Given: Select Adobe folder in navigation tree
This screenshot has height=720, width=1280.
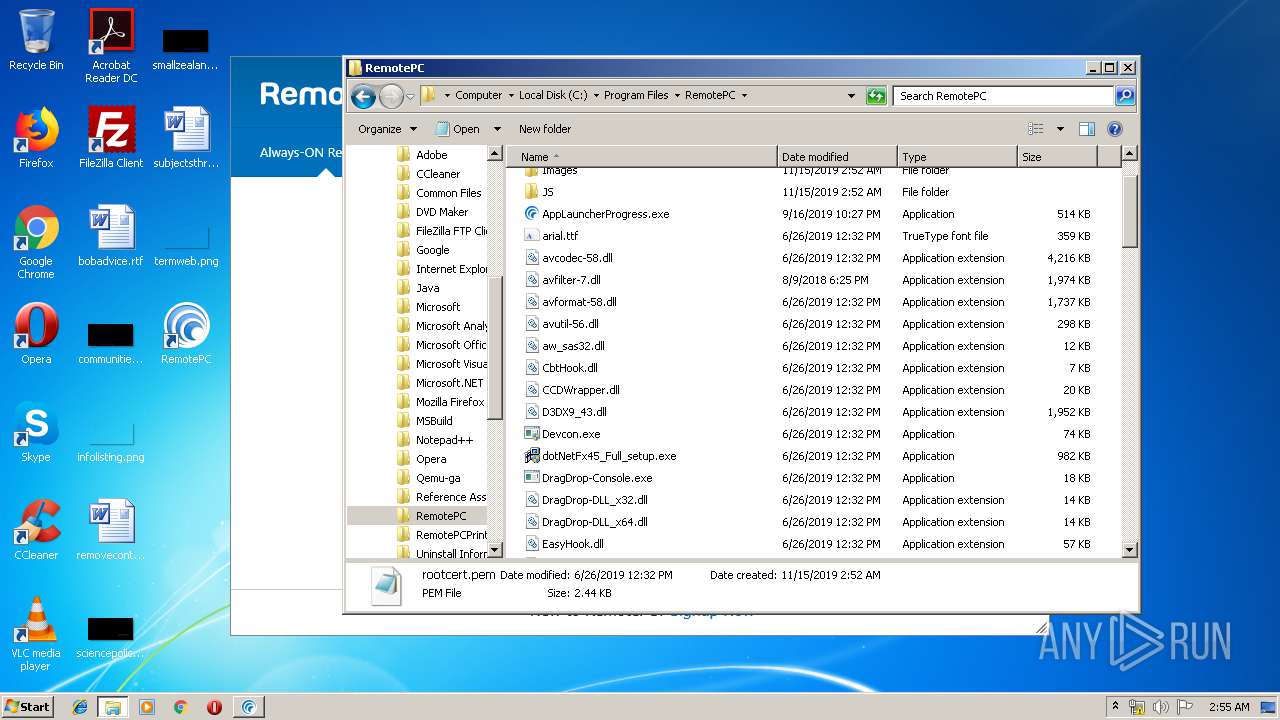Looking at the screenshot, I should (x=431, y=155).
